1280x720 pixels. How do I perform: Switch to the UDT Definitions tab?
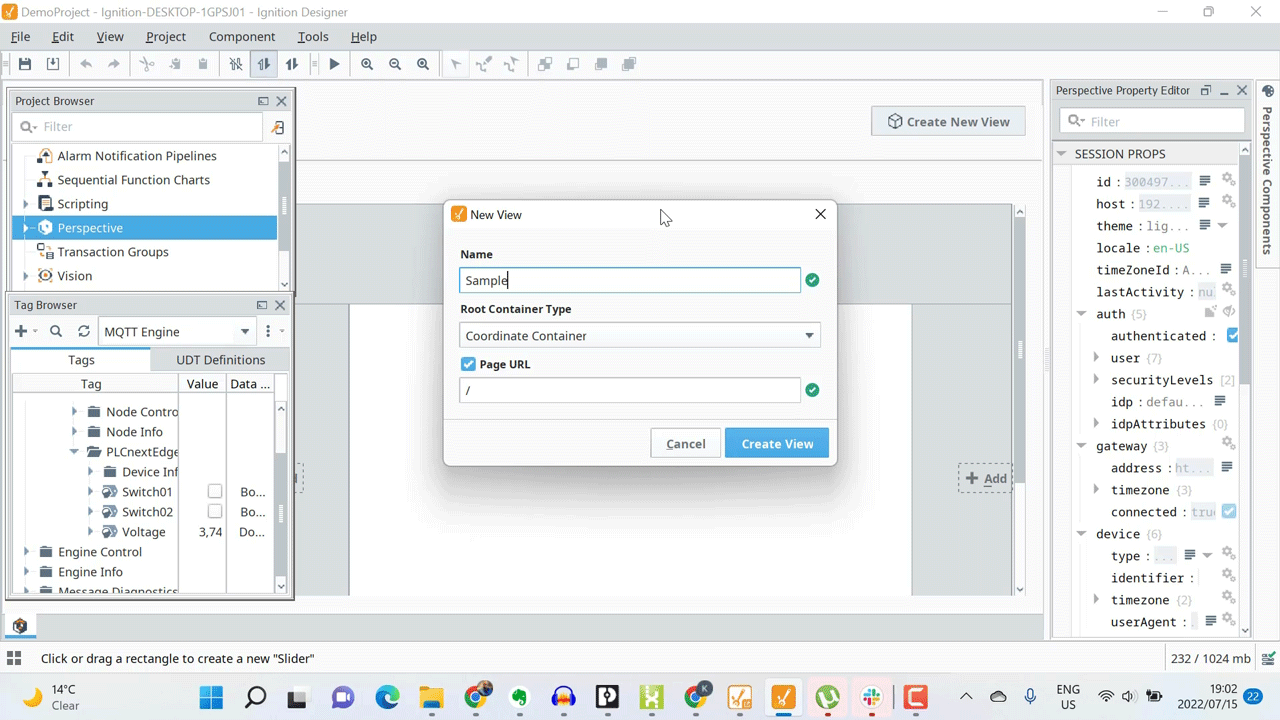(x=221, y=360)
